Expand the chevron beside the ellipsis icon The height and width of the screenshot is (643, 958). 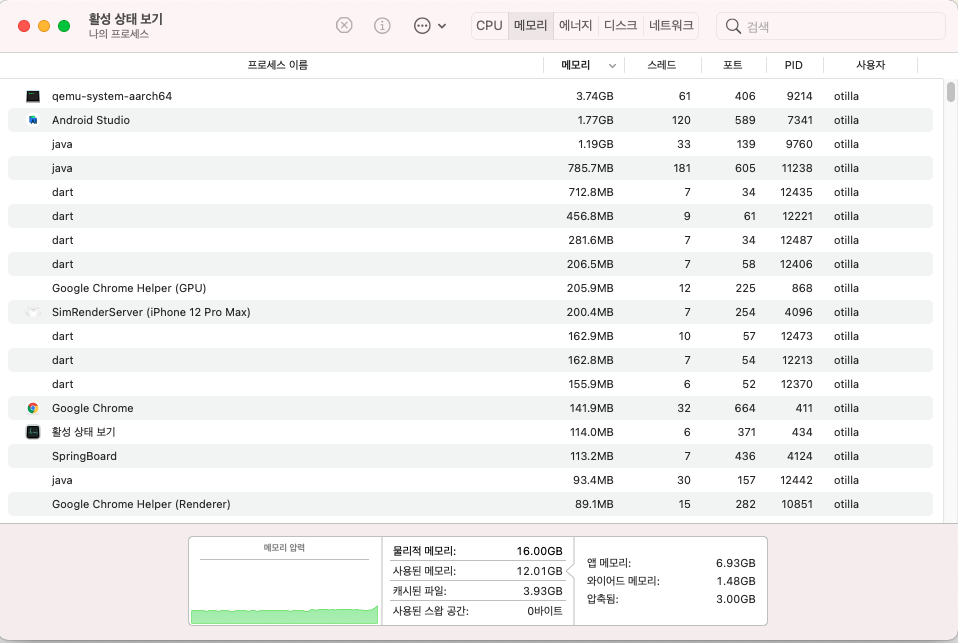(442, 26)
